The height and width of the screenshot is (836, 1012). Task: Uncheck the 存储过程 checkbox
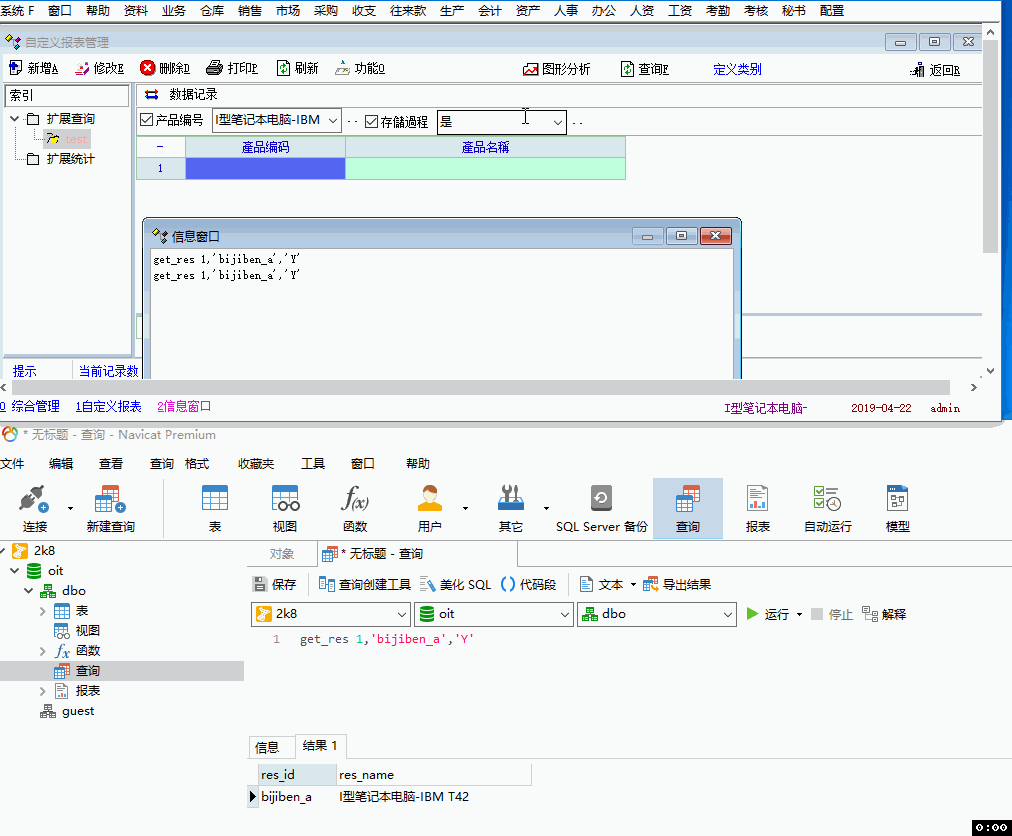[372, 122]
